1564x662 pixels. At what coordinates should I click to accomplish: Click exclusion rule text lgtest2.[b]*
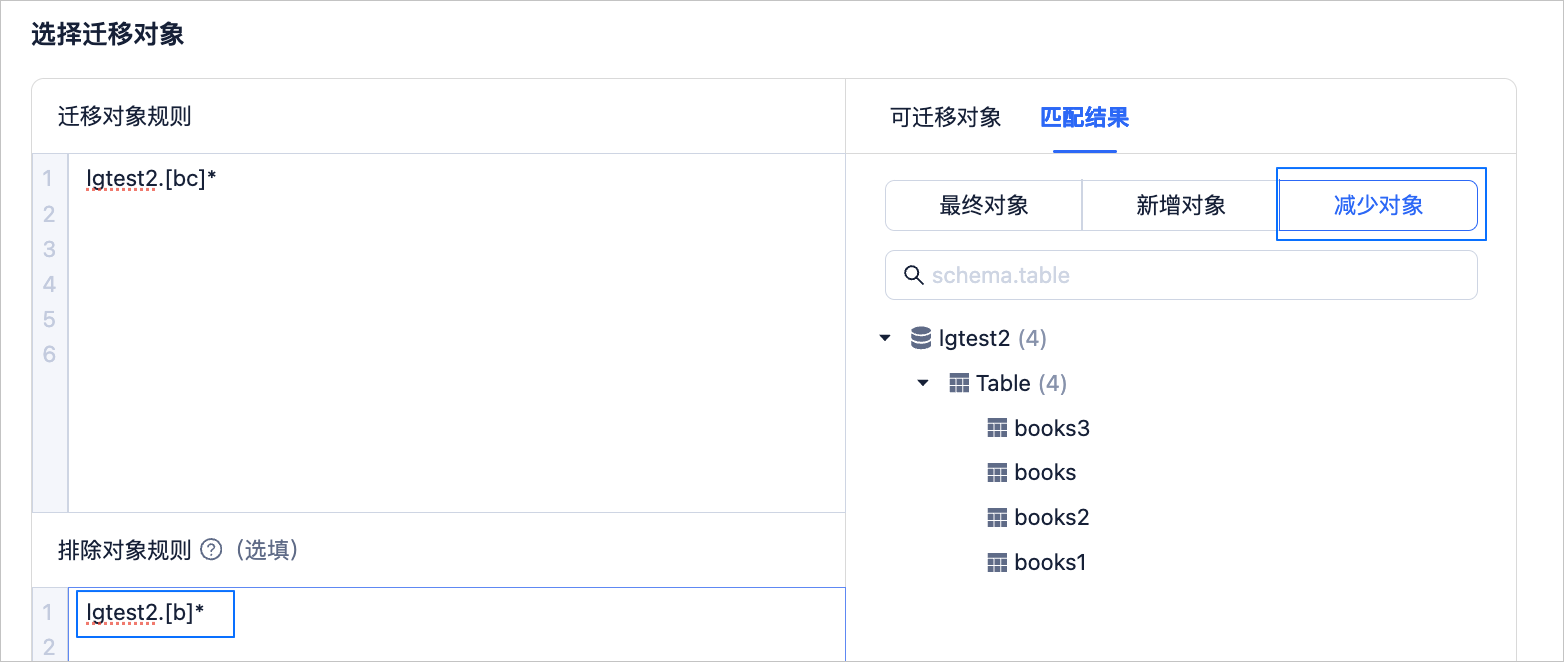point(145,613)
